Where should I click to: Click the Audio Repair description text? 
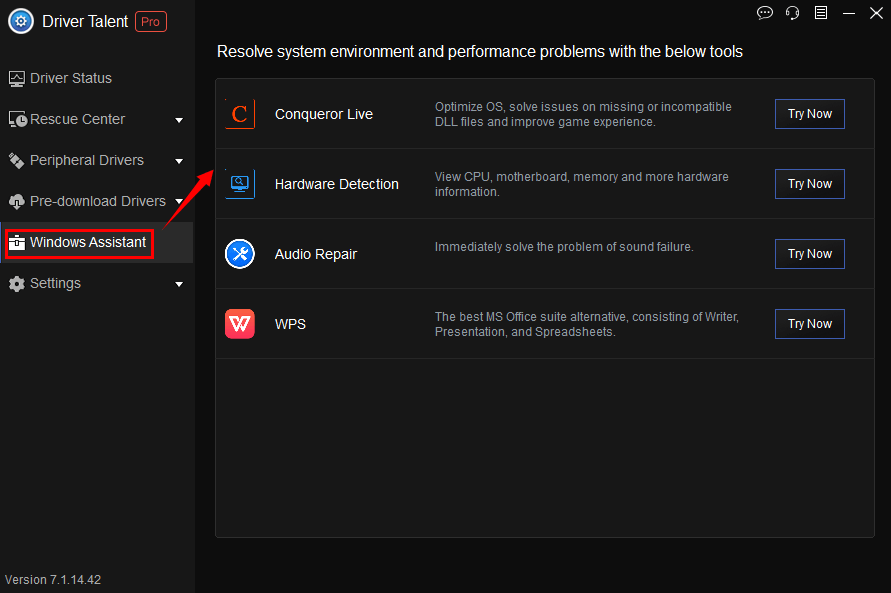point(564,247)
